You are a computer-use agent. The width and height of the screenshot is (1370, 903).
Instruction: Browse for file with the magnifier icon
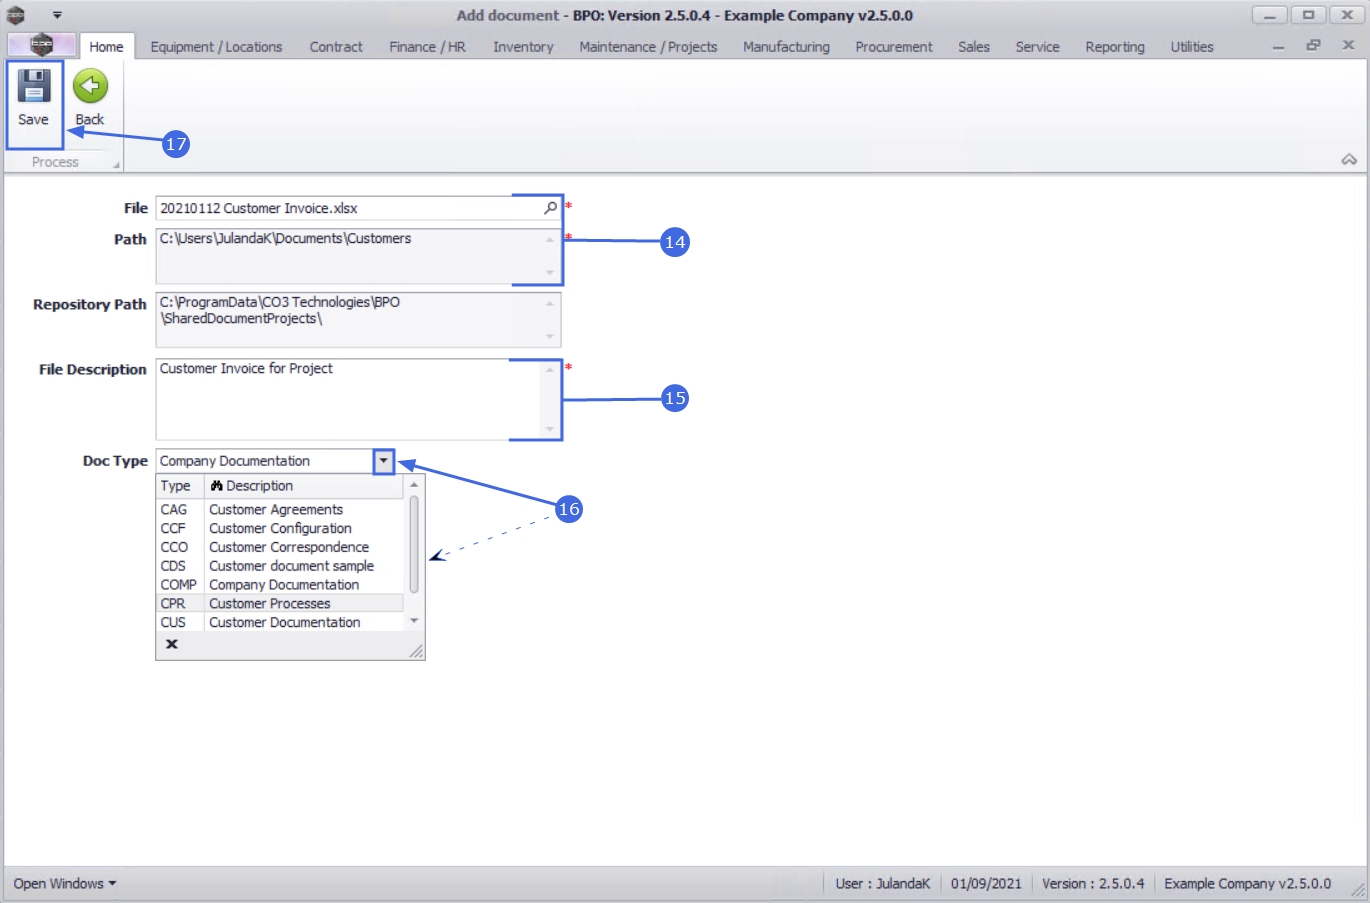point(550,208)
